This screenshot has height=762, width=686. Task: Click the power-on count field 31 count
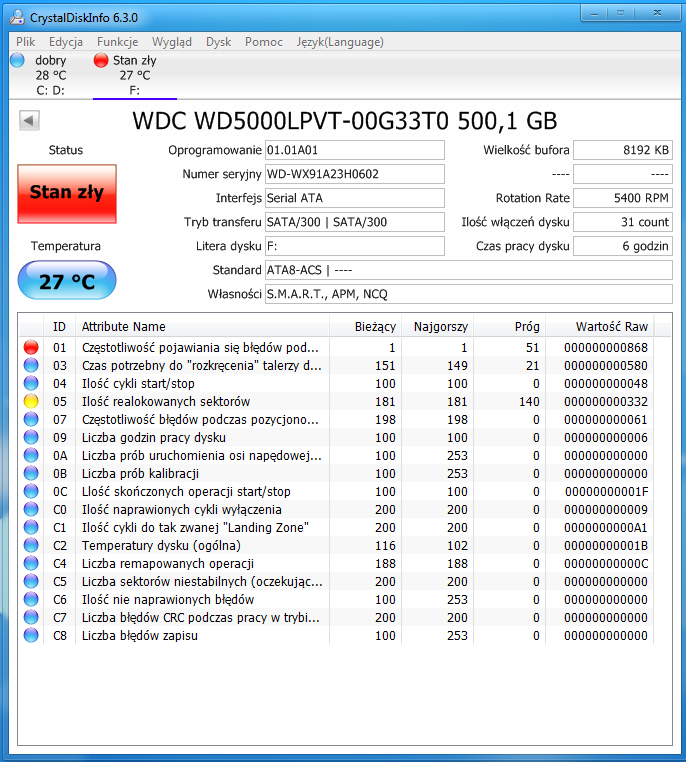tap(623, 222)
